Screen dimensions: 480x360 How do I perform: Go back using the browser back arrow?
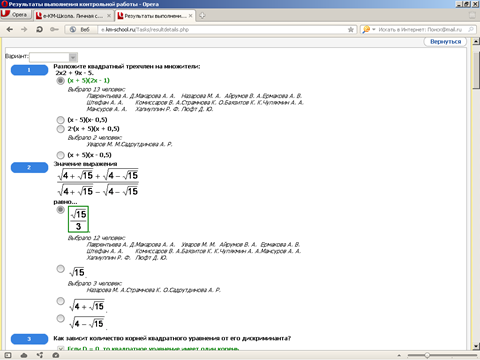click(x=10, y=29)
